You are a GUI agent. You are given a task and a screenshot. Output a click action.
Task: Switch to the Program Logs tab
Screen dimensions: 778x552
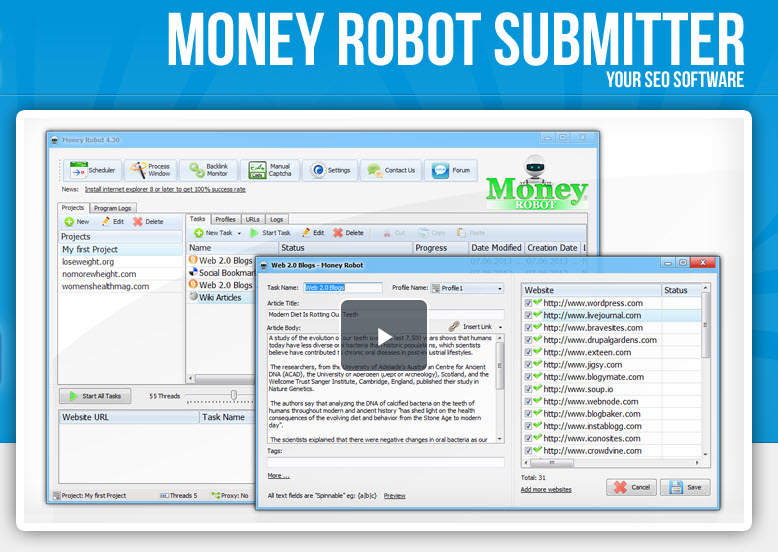click(113, 208)
